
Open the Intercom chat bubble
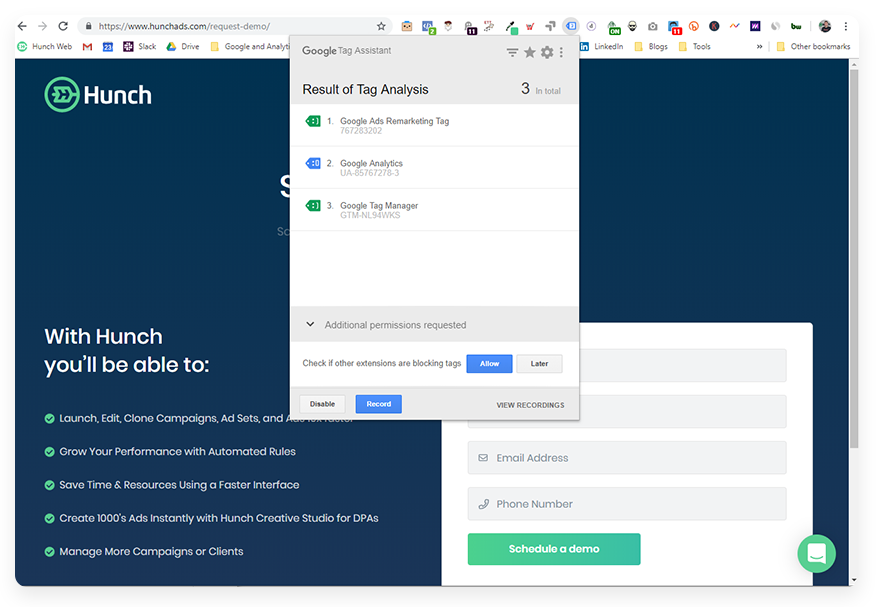pyautogui.click(x=816, y=553)
